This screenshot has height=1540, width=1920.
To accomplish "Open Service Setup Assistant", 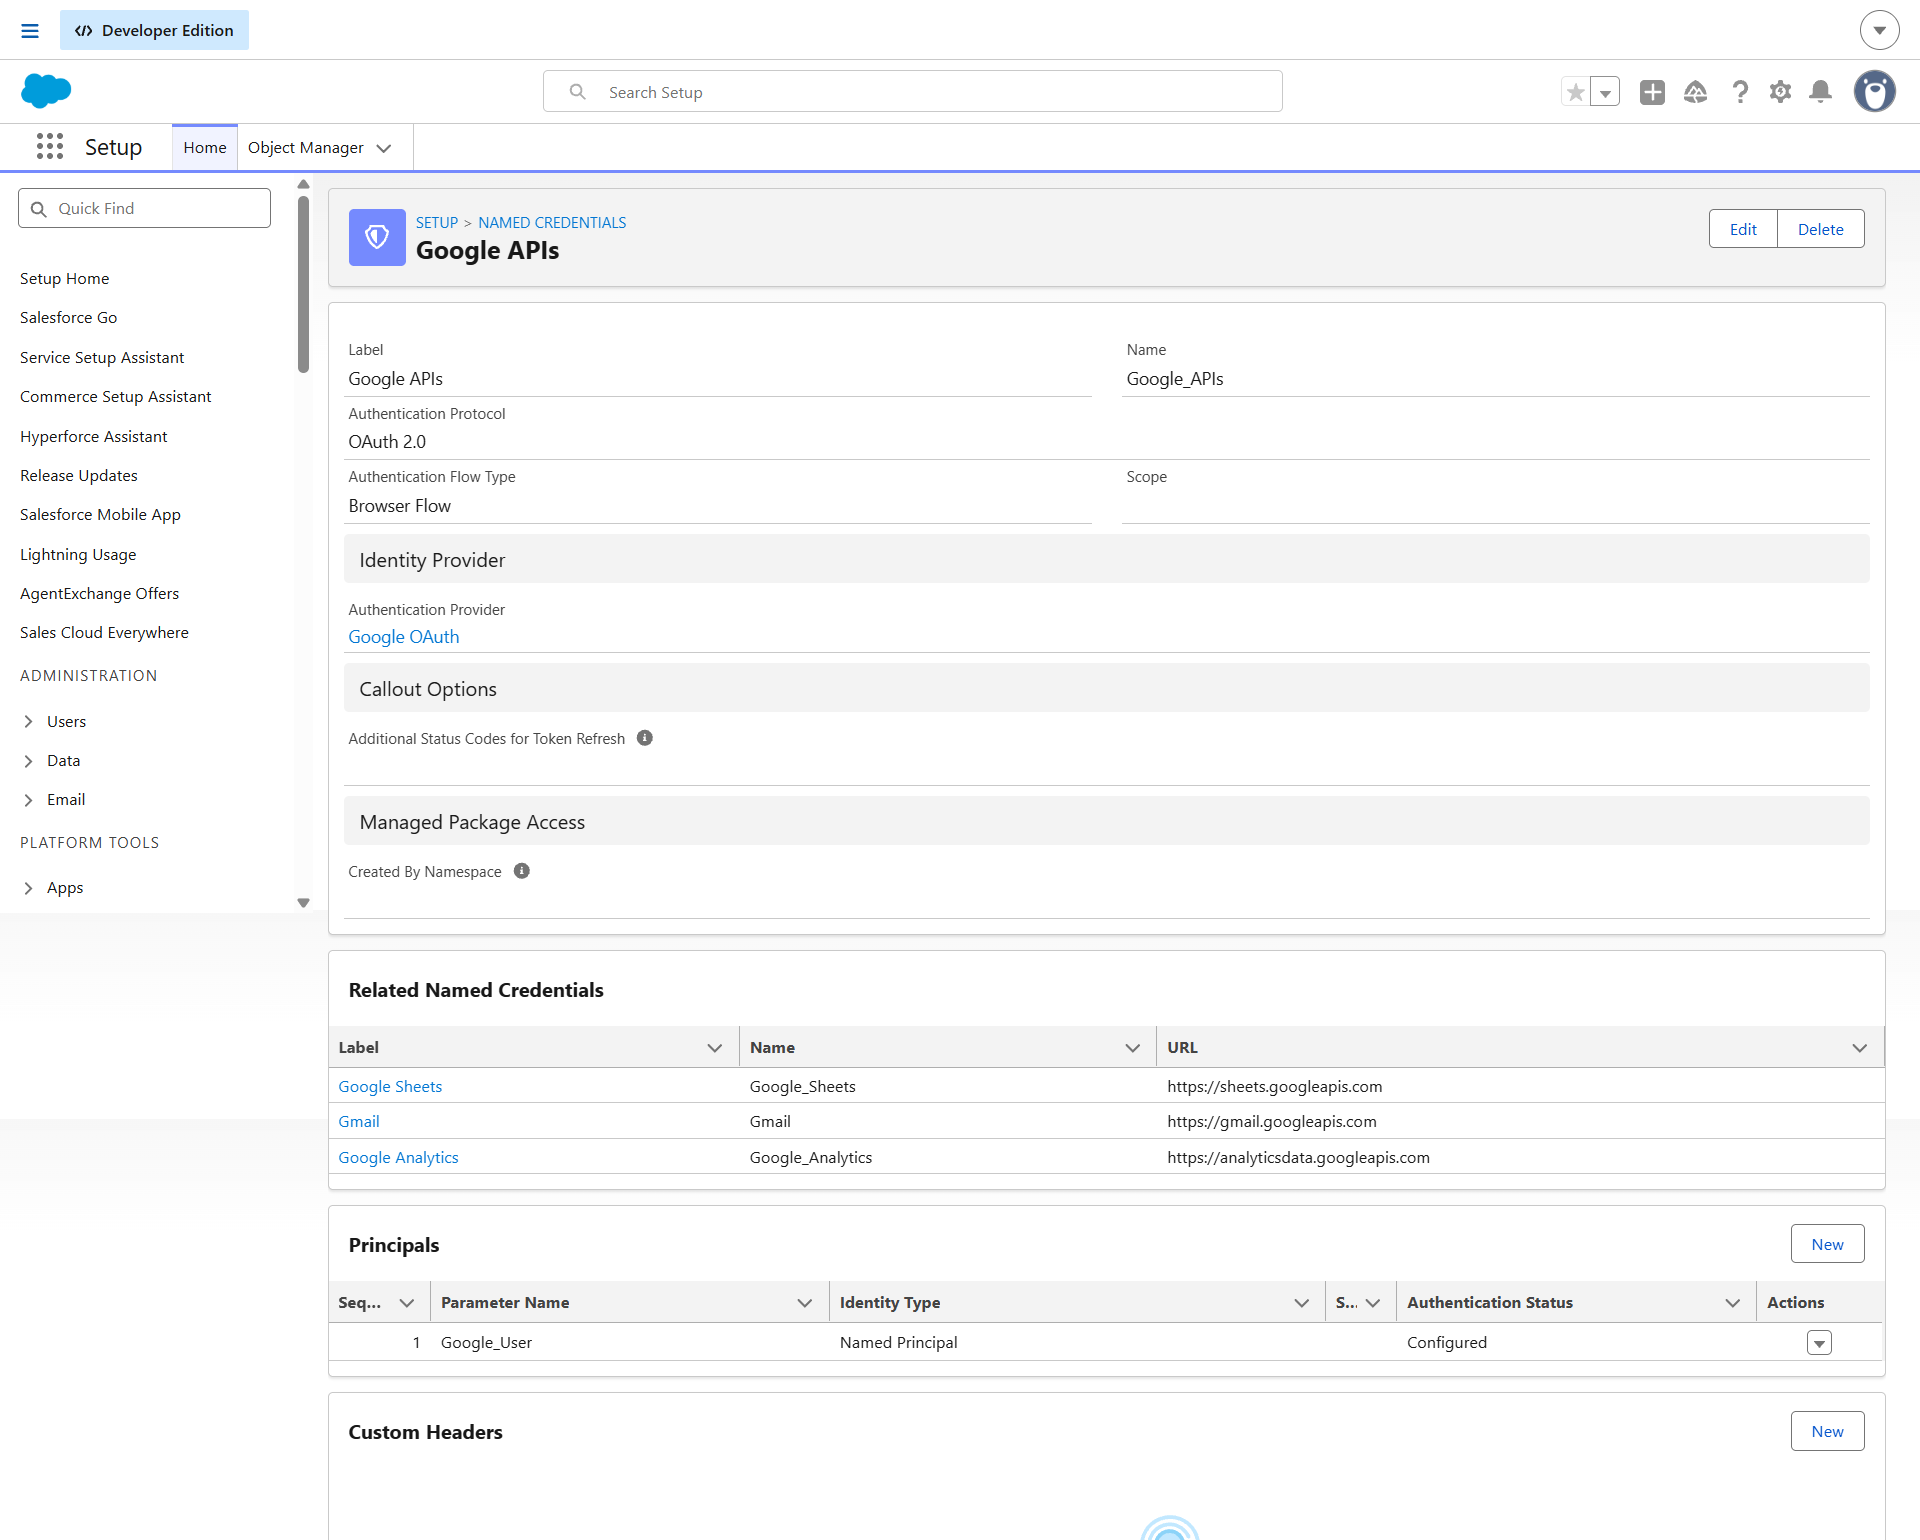I will (102, 358).
